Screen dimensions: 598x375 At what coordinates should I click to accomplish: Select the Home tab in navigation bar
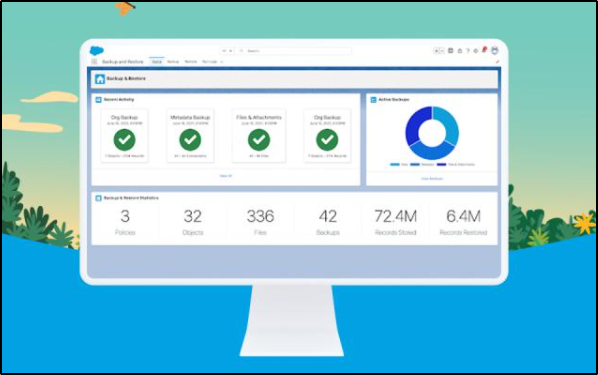[x=157, y=61]
